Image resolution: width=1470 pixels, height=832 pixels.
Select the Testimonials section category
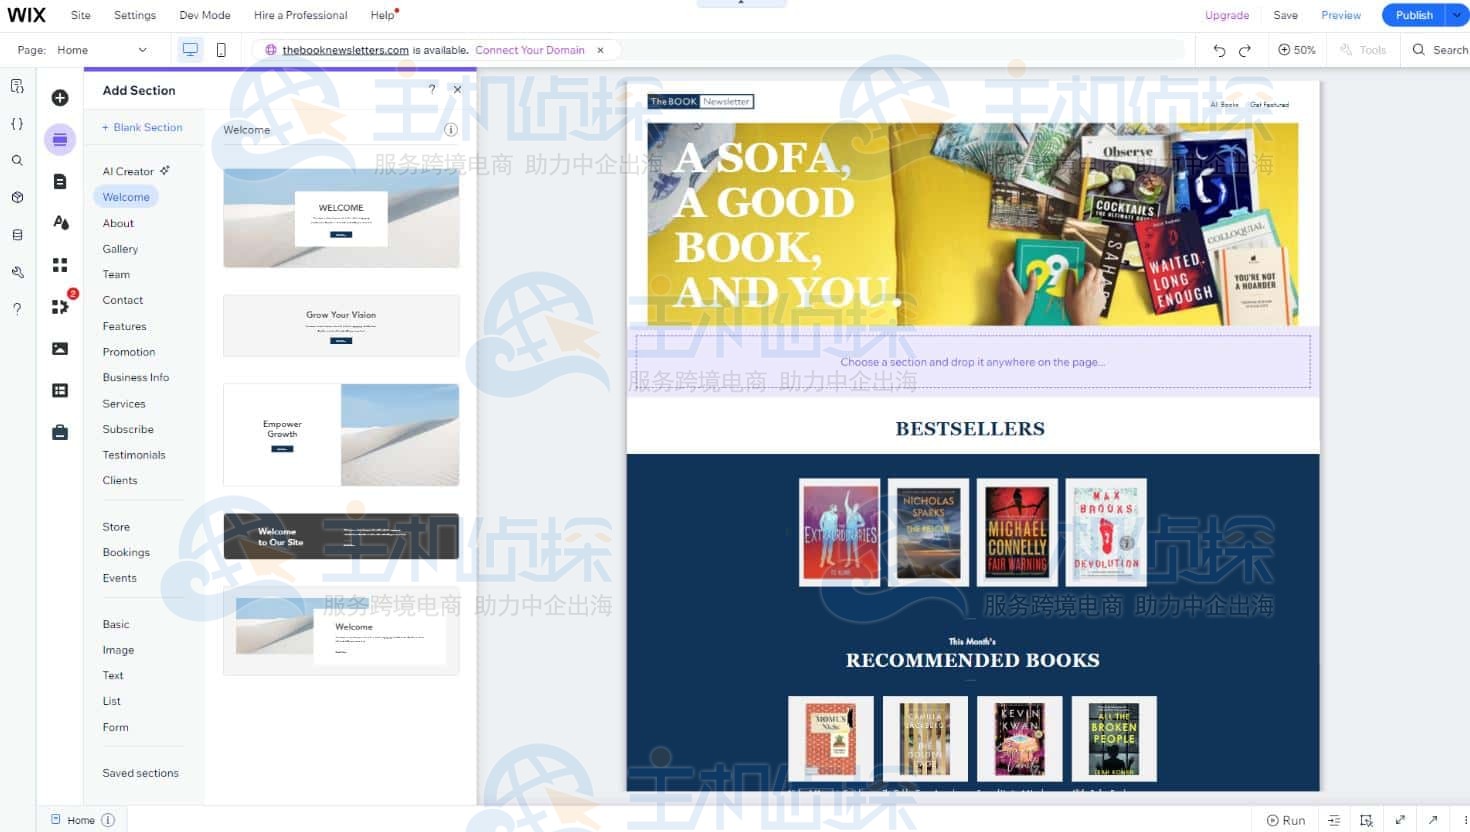[x=134, y=455]
